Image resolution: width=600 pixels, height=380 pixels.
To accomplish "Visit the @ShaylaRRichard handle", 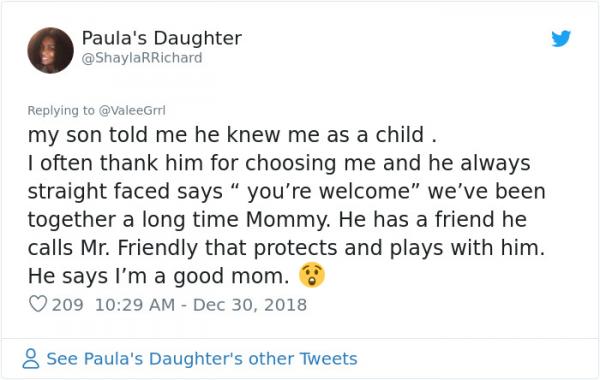I will 142,58.
